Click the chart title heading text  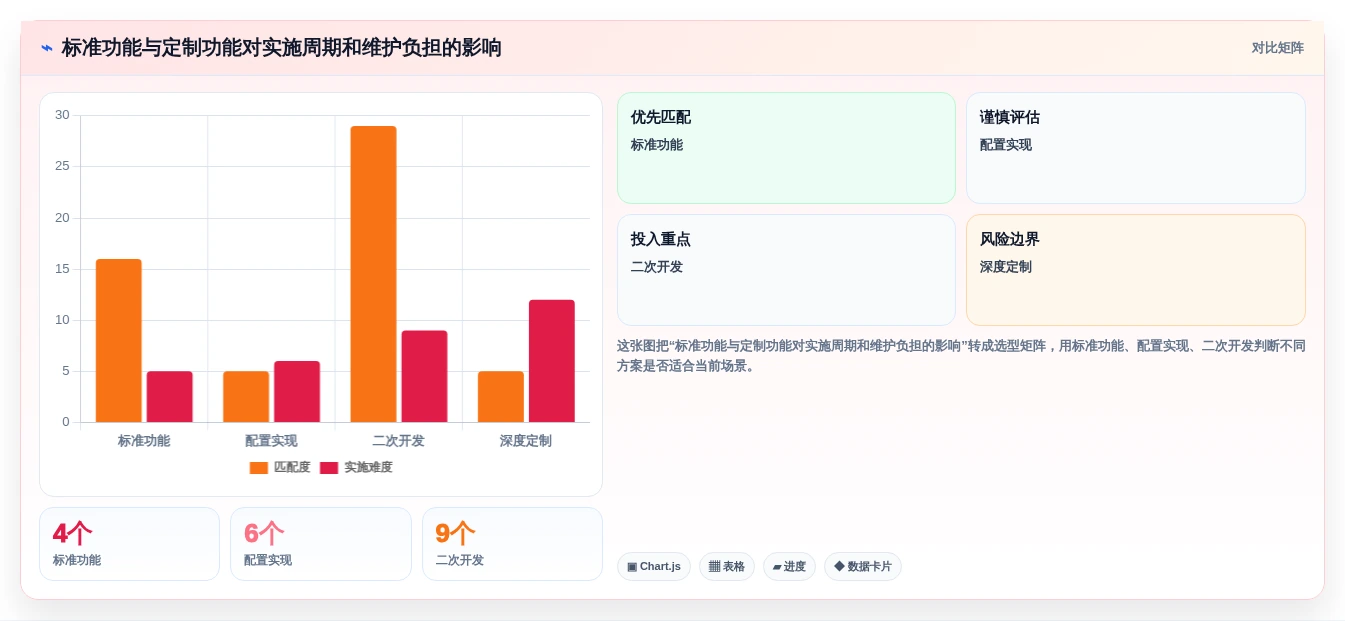click(x=282, y=48)
